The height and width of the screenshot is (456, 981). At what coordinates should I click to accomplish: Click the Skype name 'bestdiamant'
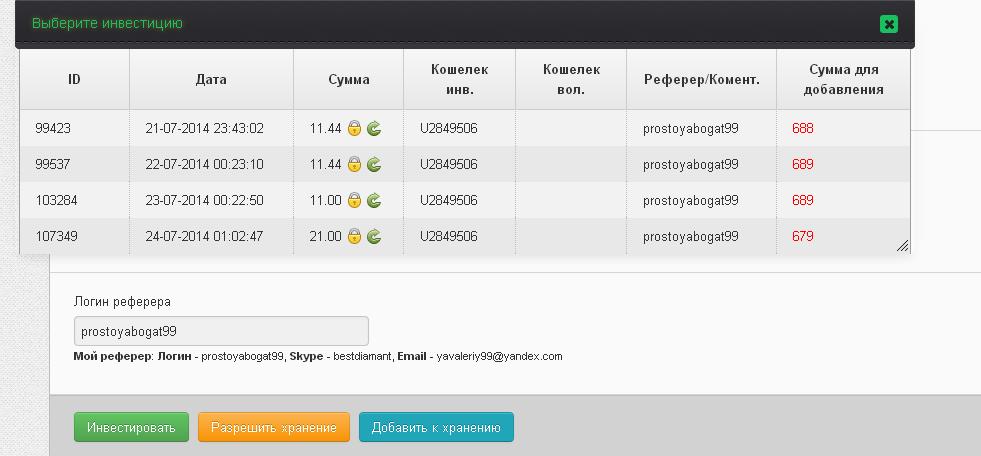[x=362, y=357]
